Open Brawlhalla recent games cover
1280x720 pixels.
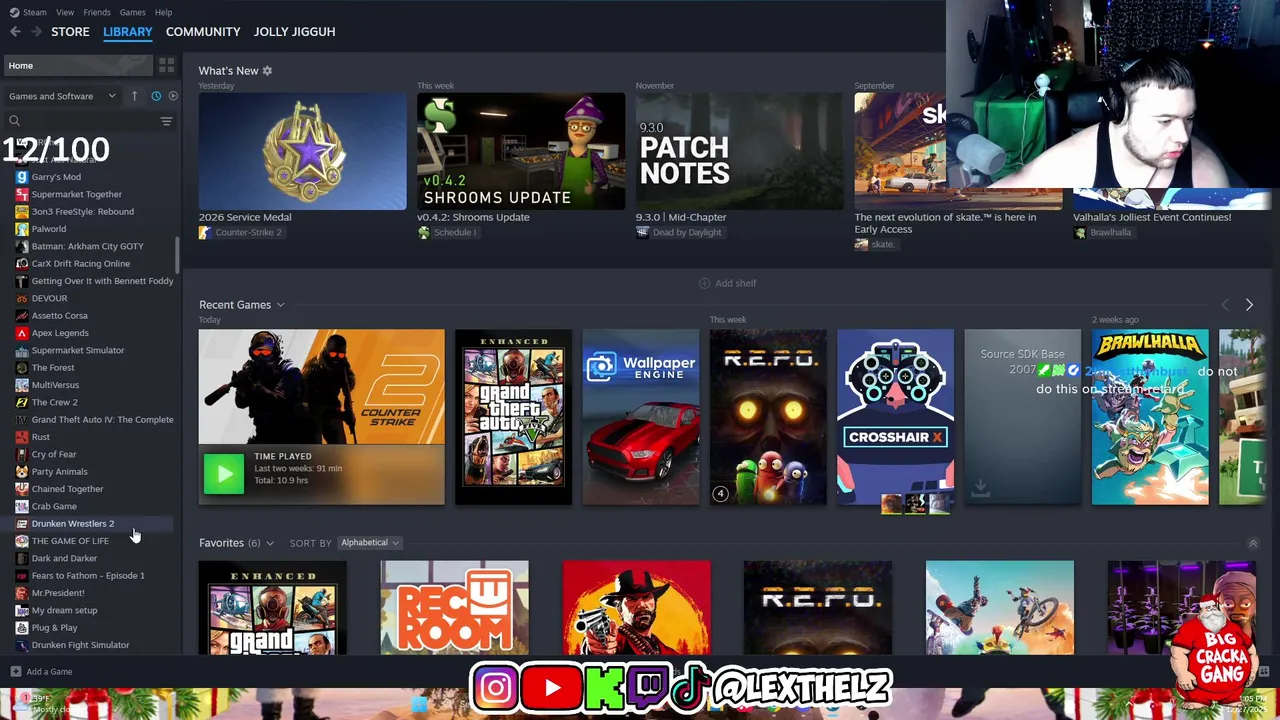pyautogui.click(x=1150, y=417)
